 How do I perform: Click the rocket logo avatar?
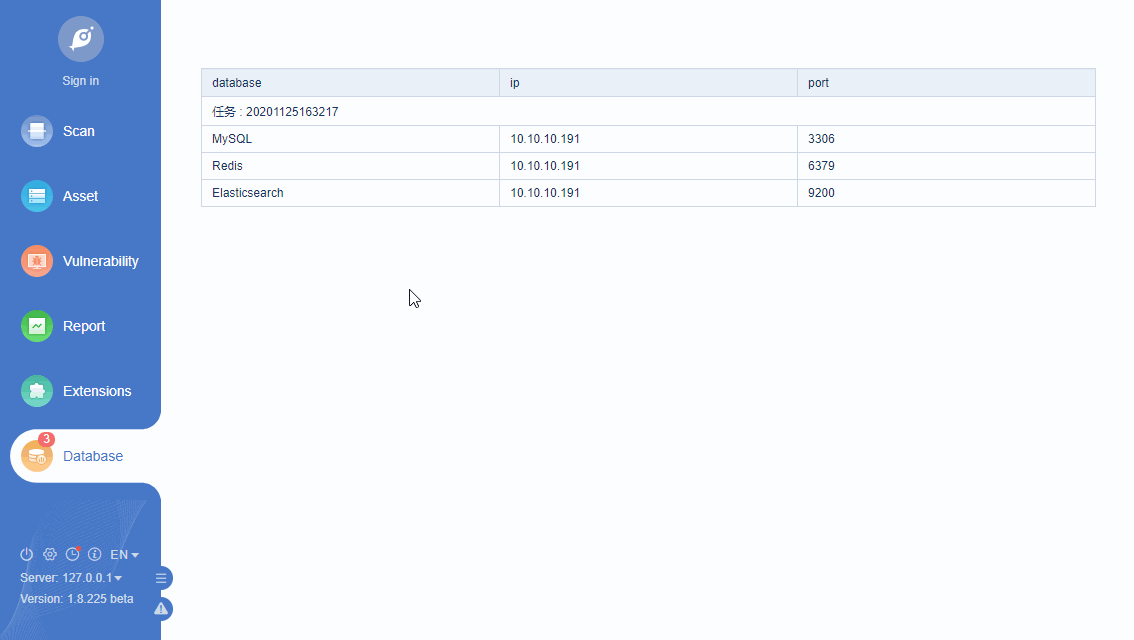pyautogui.click(x=81, y=39)
